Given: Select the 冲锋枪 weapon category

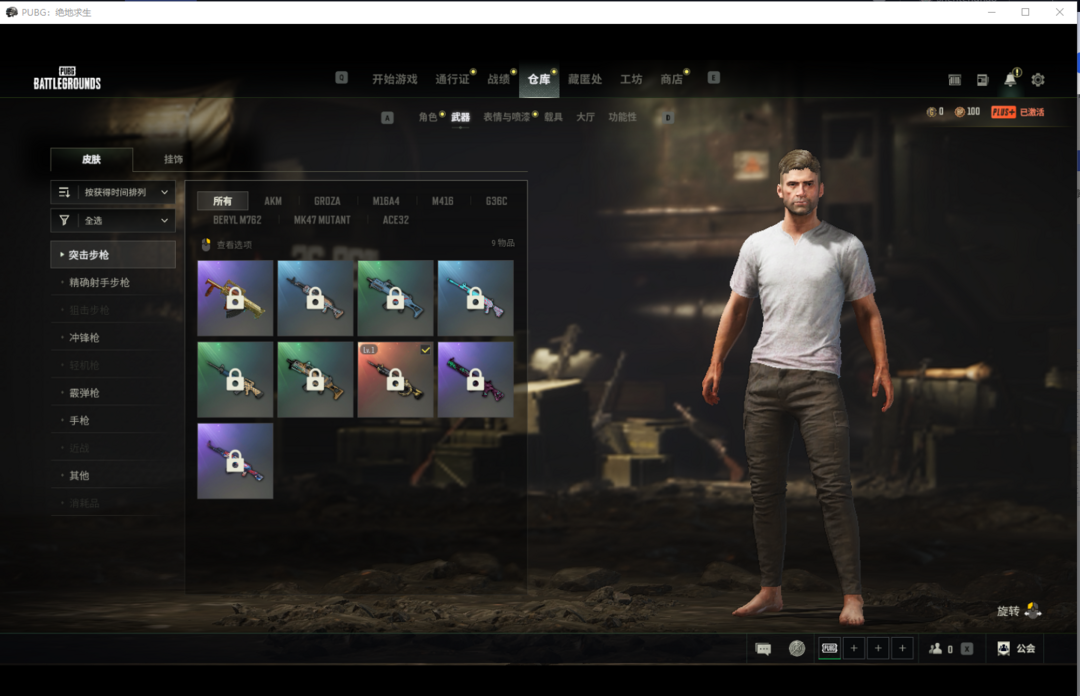Looking at the screenshot, I should 84,338.
